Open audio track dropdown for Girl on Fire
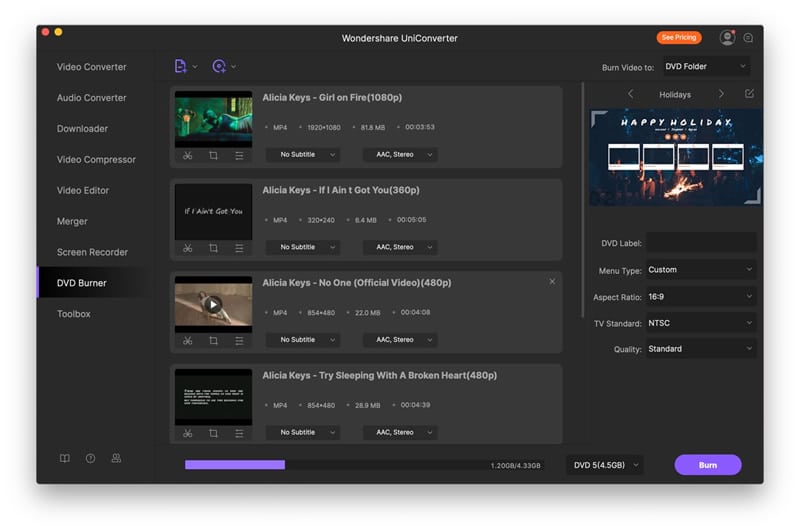The image size is (800, 532). tap(401, 155)
